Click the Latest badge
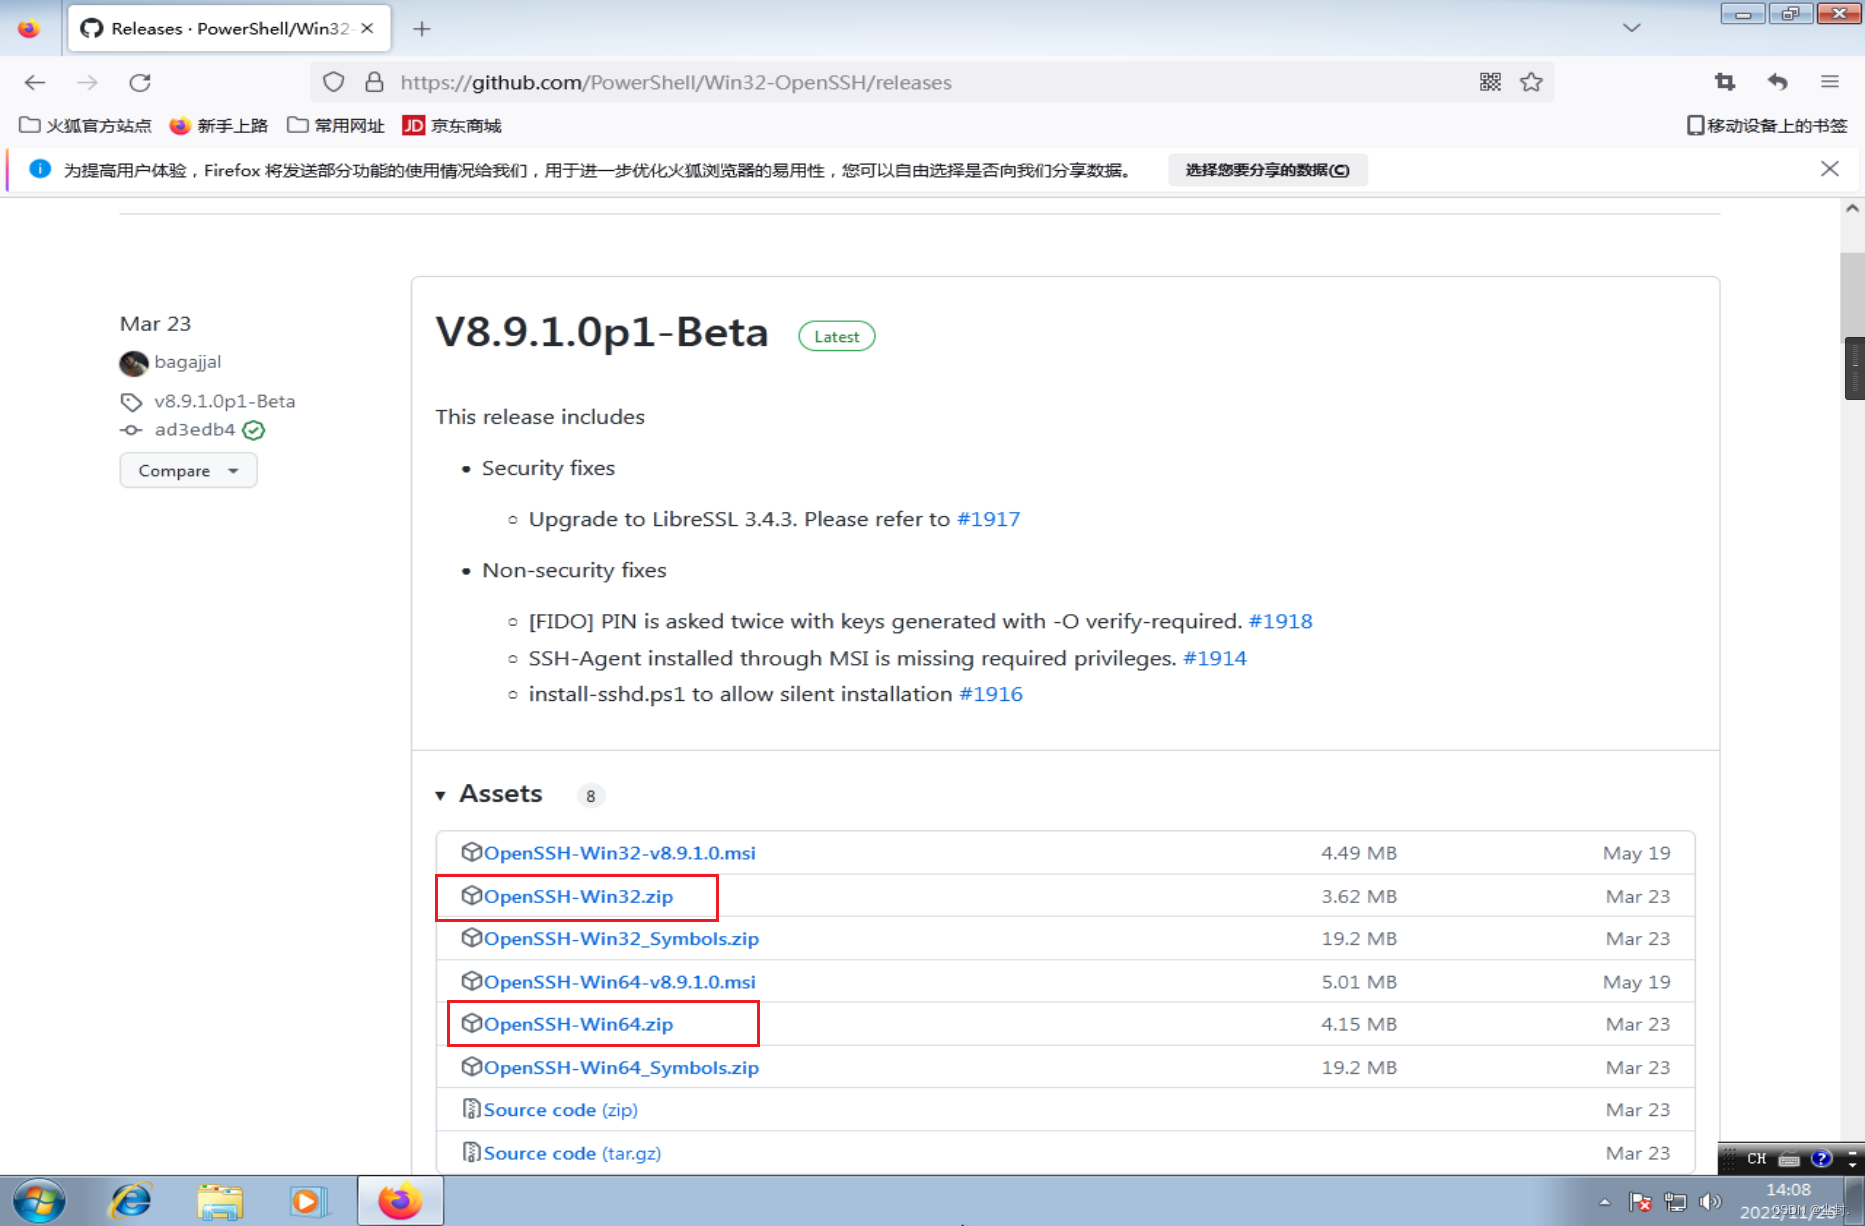1865x1226 pixels. coord(836,336)
